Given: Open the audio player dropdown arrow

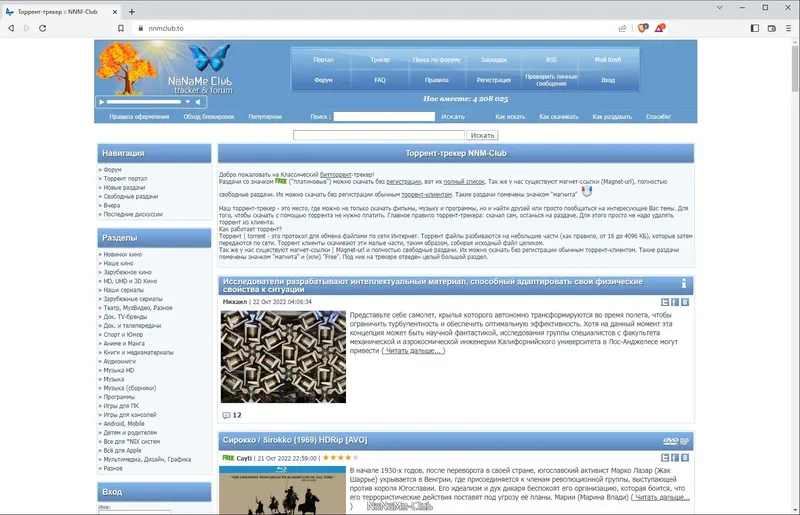Looking at the screenshot, I should pyautogui.click(x=188, y=102).
